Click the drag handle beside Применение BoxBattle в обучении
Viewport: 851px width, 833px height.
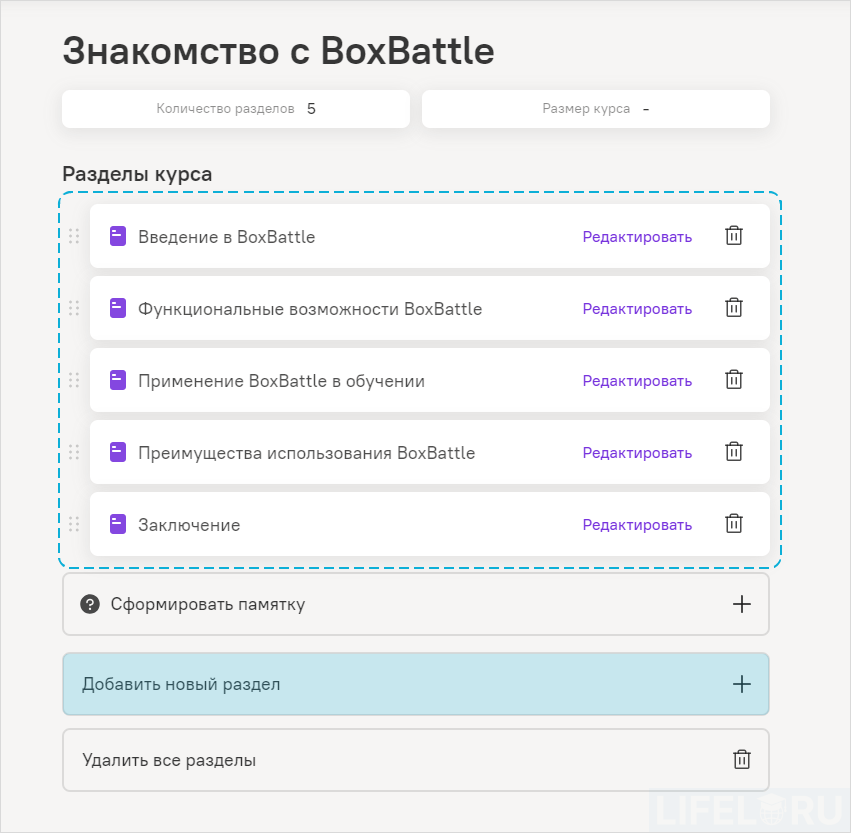pos(75,380)
